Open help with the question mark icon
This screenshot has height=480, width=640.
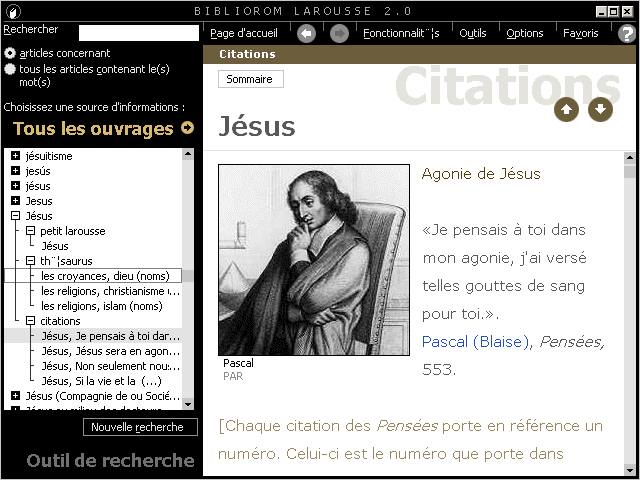(627, 33)
